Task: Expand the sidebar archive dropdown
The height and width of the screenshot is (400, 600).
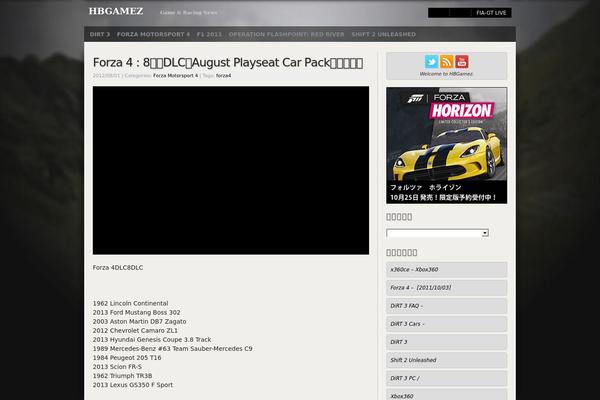Action: pos(437,233)
